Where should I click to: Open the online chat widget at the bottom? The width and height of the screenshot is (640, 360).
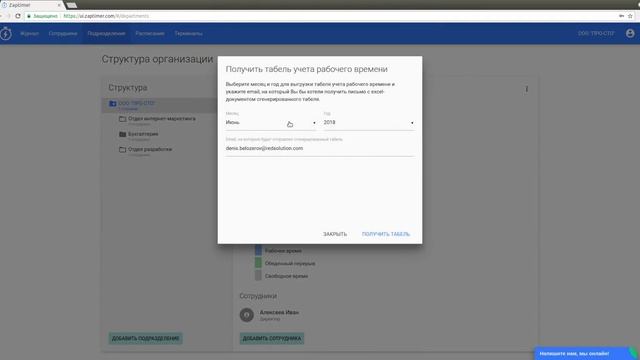click(x=584, y=353)
